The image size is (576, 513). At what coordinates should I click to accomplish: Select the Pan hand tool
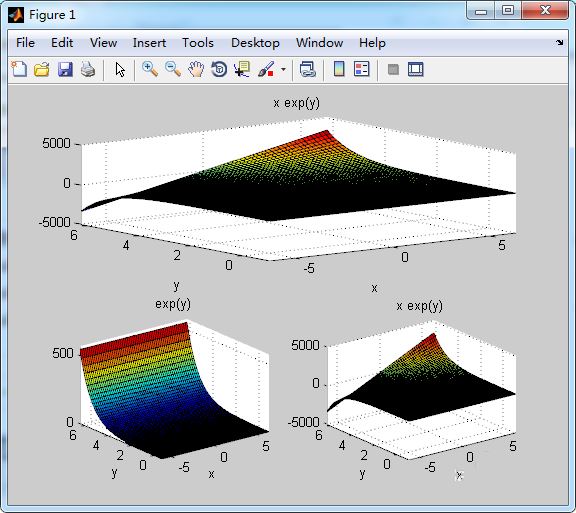click(x=196, y=69)
